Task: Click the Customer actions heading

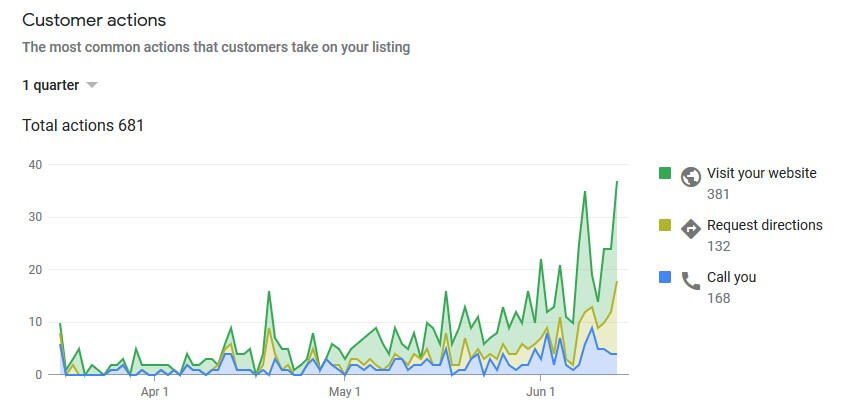Action: coord(94,20)
